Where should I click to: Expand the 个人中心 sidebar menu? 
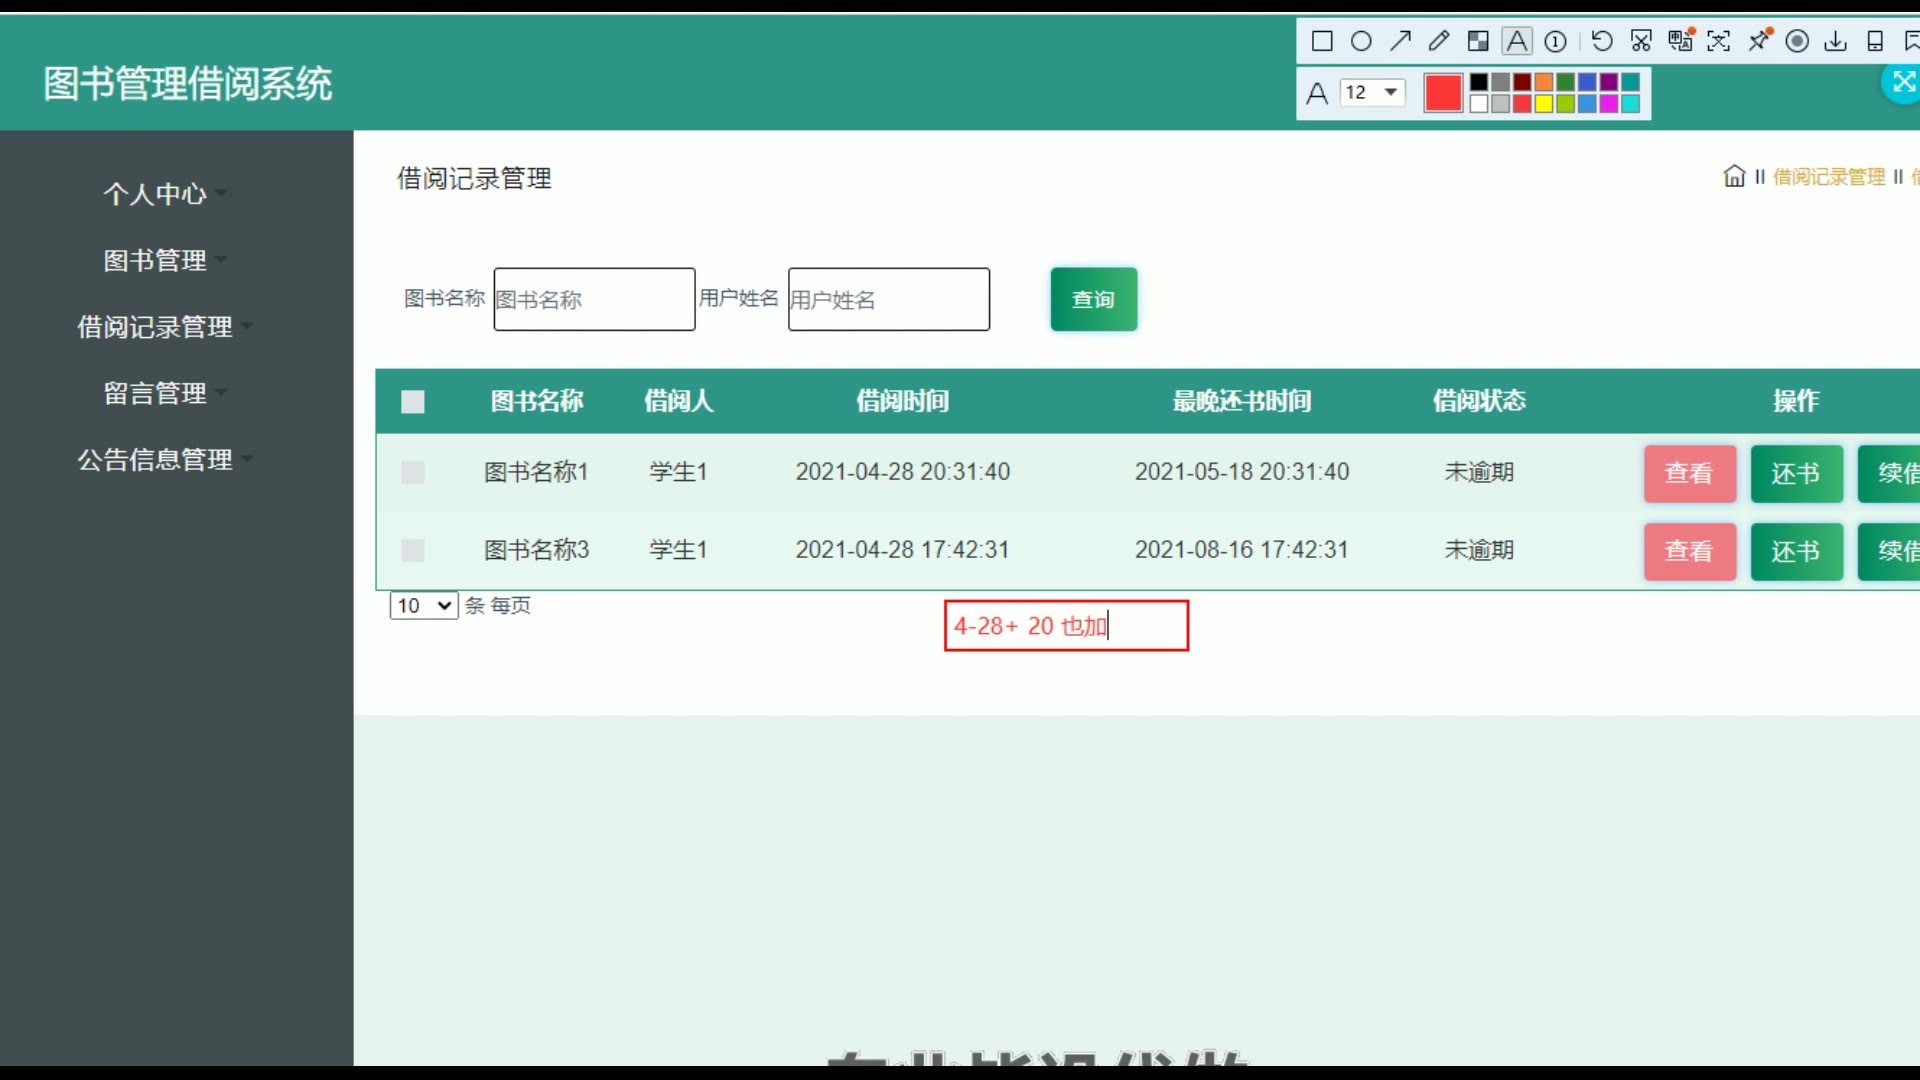pyautogui.click(x=155, y=194)
